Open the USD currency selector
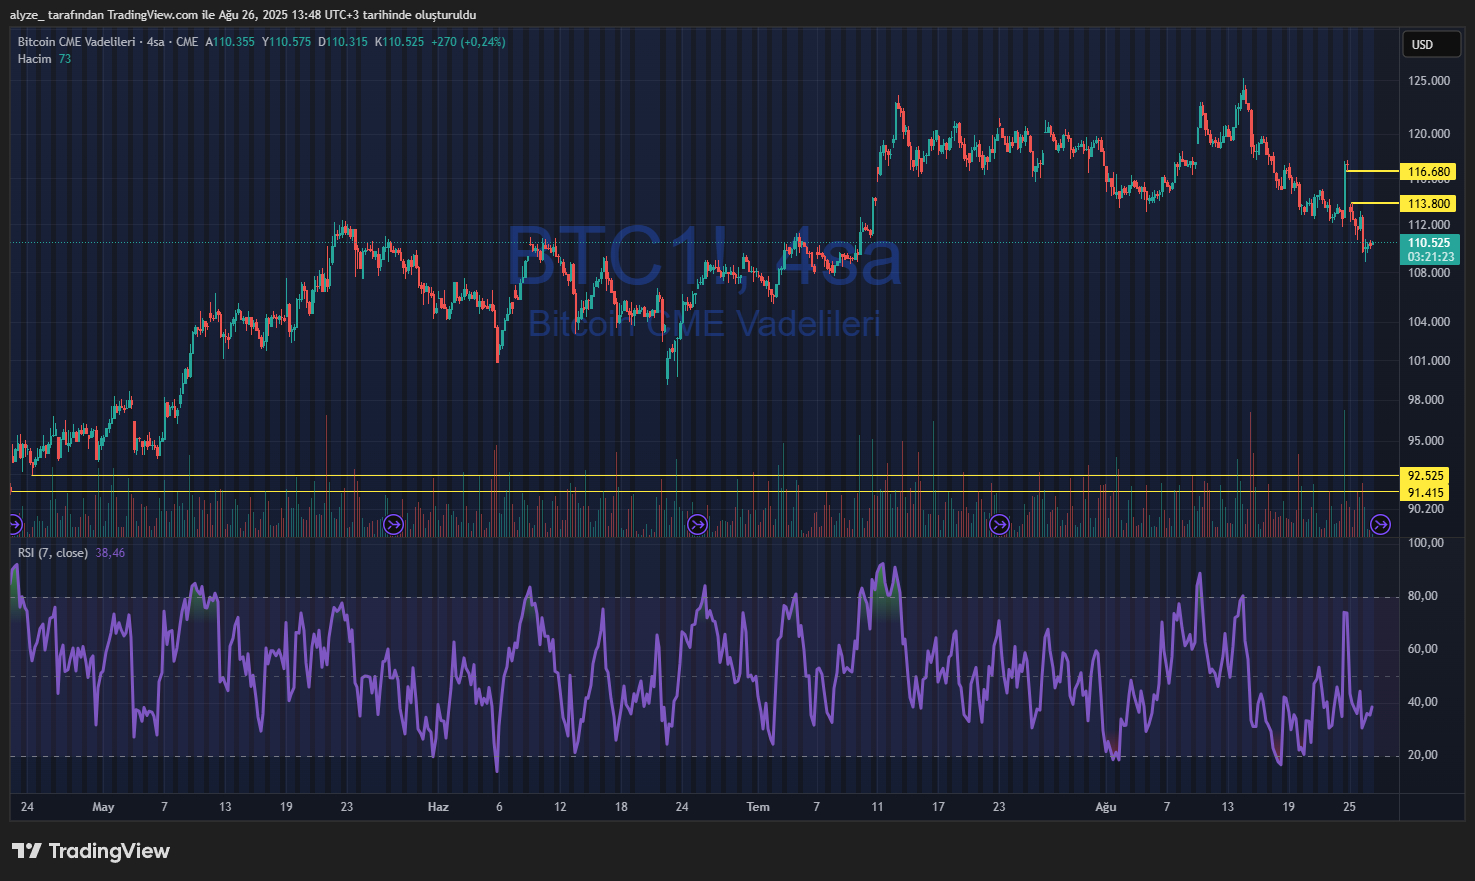The width and height of the screenshot is (1475, 881). click(1430, 45)
